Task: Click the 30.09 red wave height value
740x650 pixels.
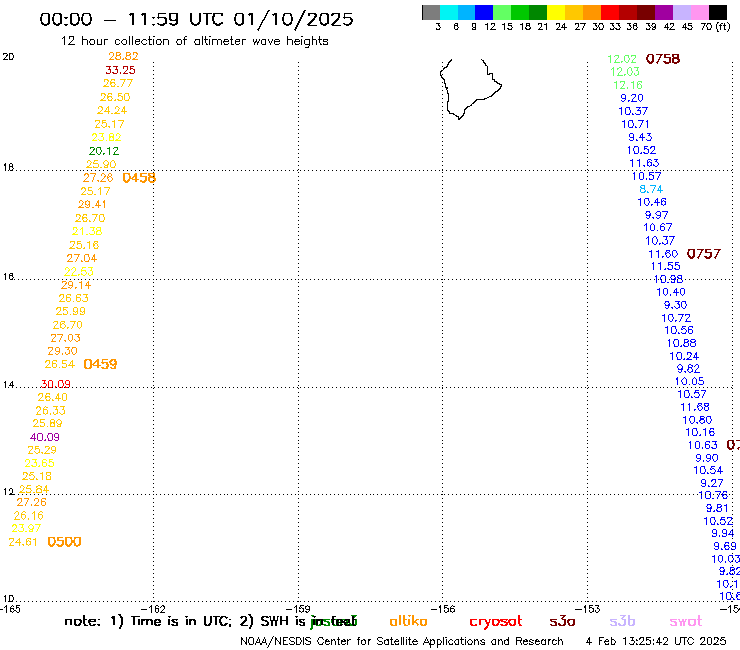Action: point(56,384)
